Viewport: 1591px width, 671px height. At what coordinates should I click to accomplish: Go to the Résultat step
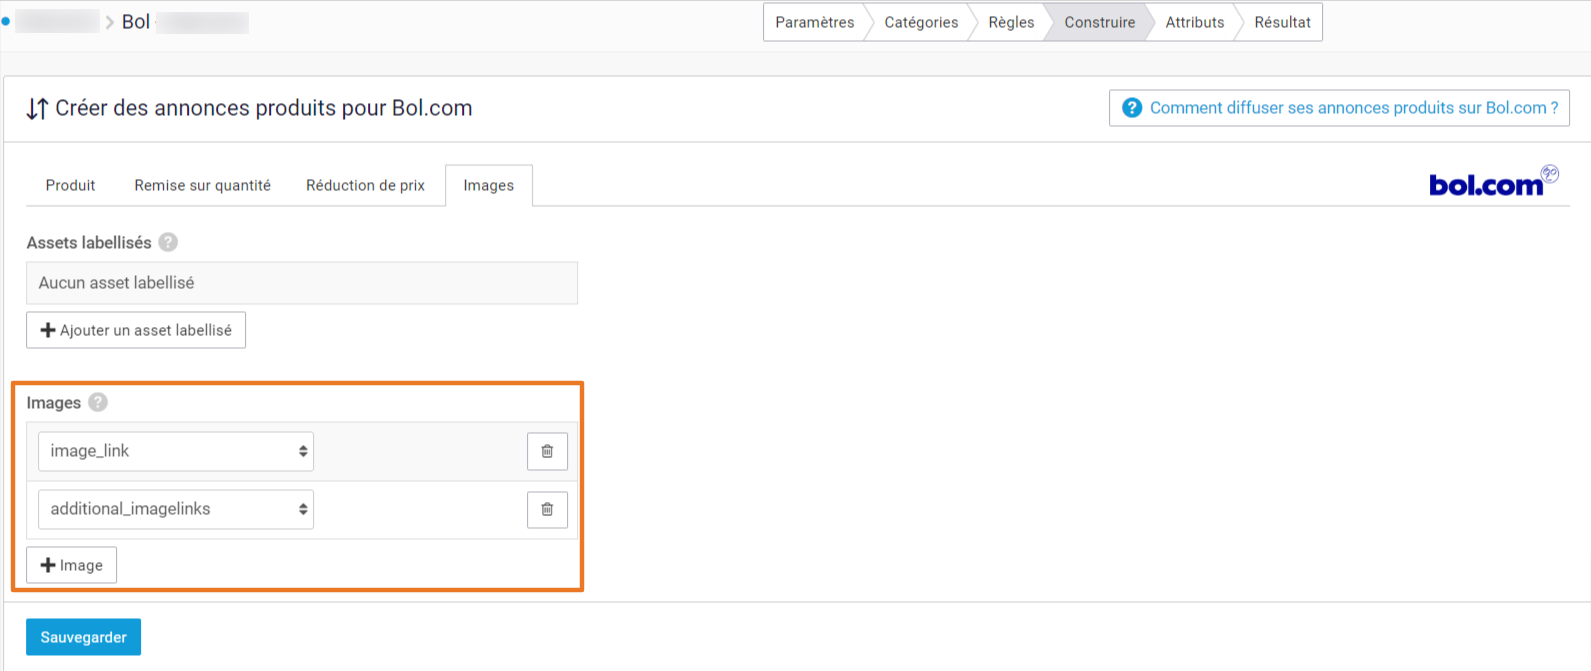[1282, 22]
